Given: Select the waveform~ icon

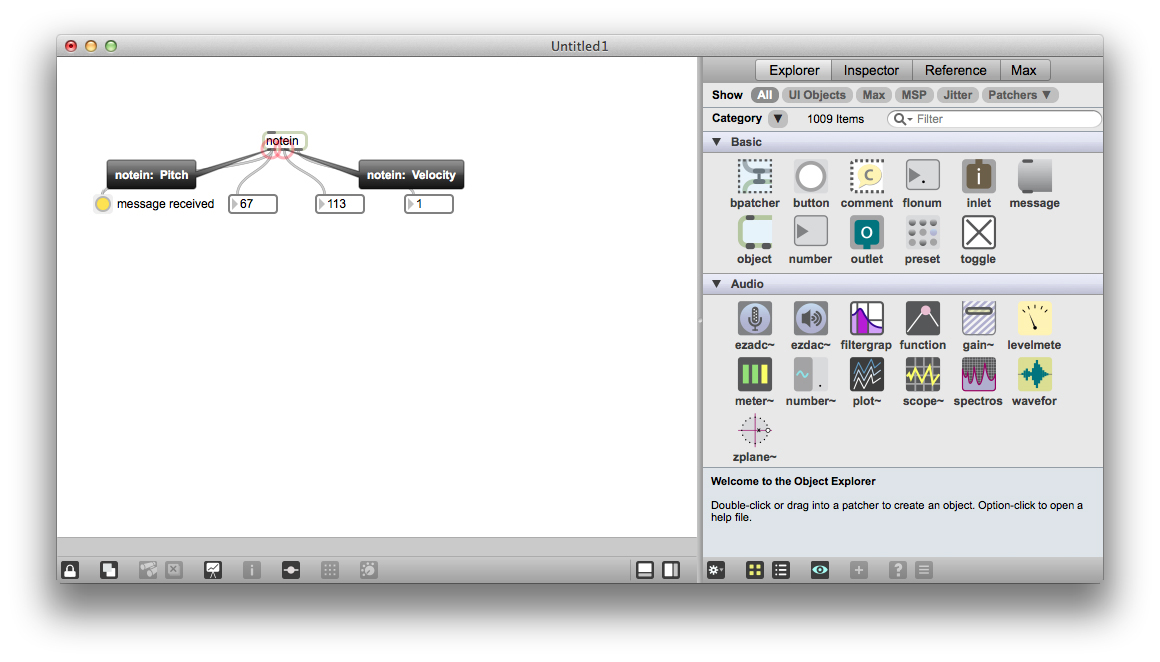Looking at the screenshot, I should pyautogui.click(x=1034, y=374).
